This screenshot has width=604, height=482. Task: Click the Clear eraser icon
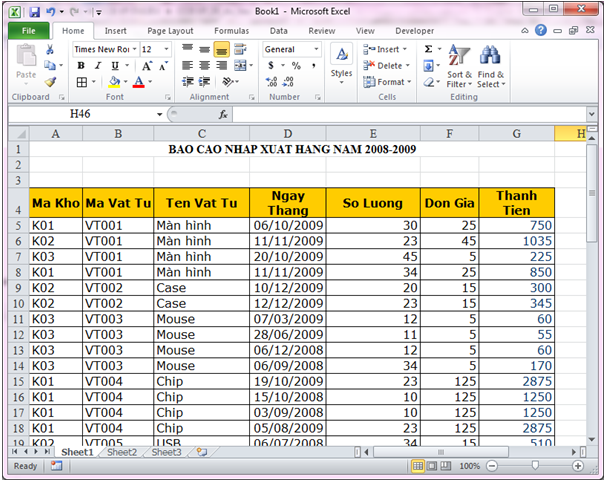429,82
